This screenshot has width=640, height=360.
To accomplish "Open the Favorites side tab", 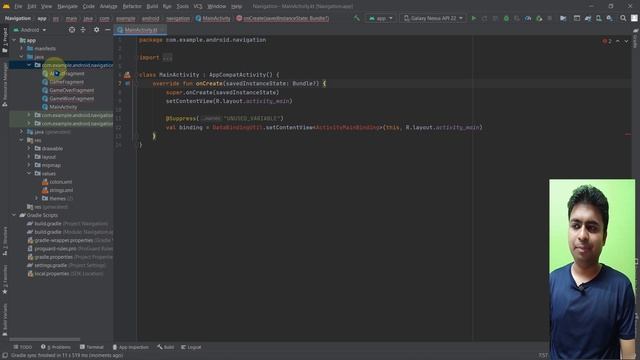I will (x=5, y=280).
